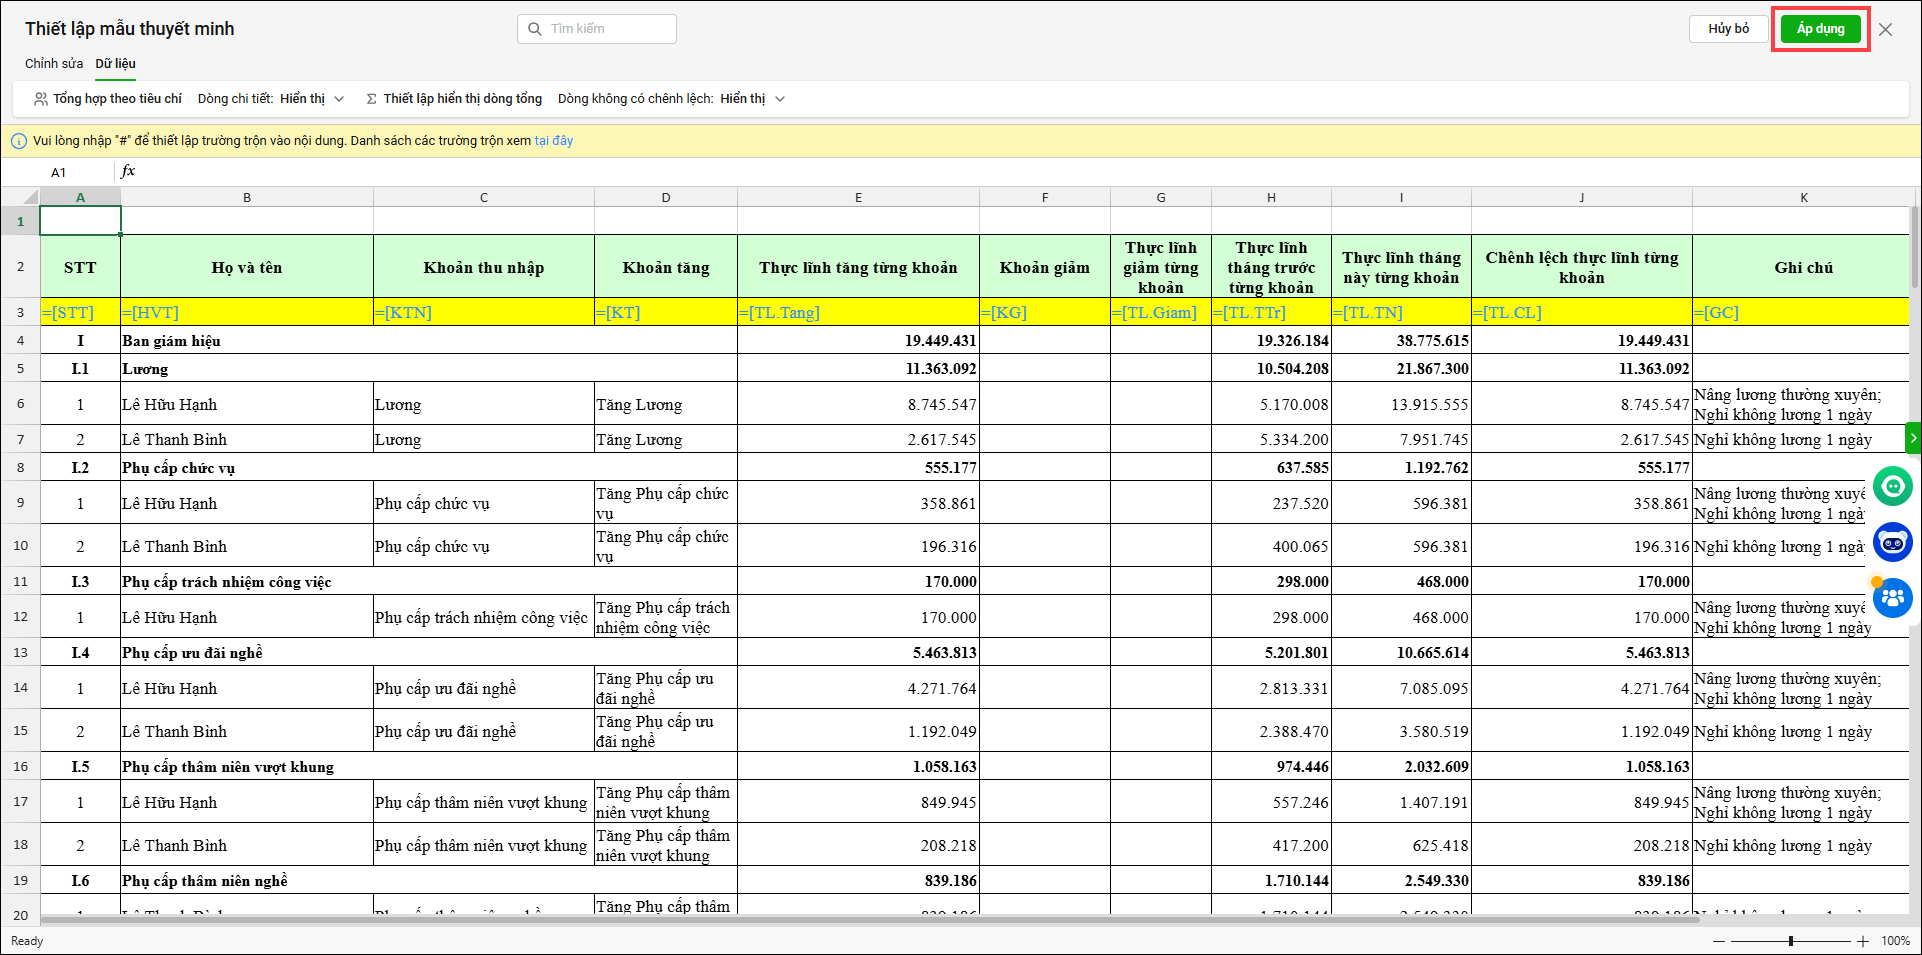
Task: Open the 'tại đây' link
Action: coord(553,141)
